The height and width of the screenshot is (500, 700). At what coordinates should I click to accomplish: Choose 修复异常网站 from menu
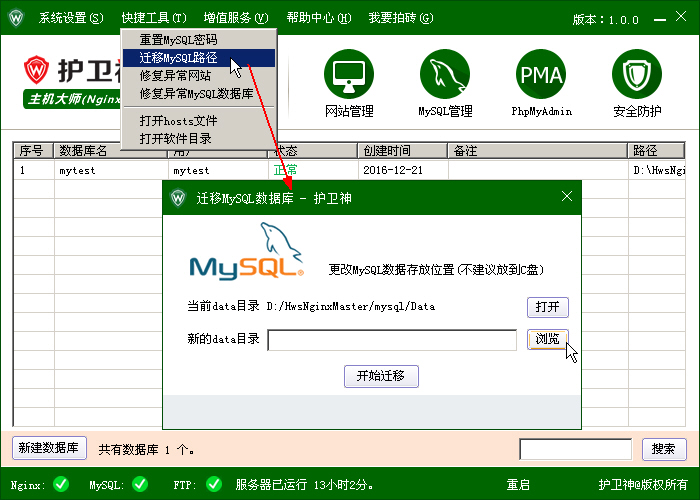click(199, 75)
